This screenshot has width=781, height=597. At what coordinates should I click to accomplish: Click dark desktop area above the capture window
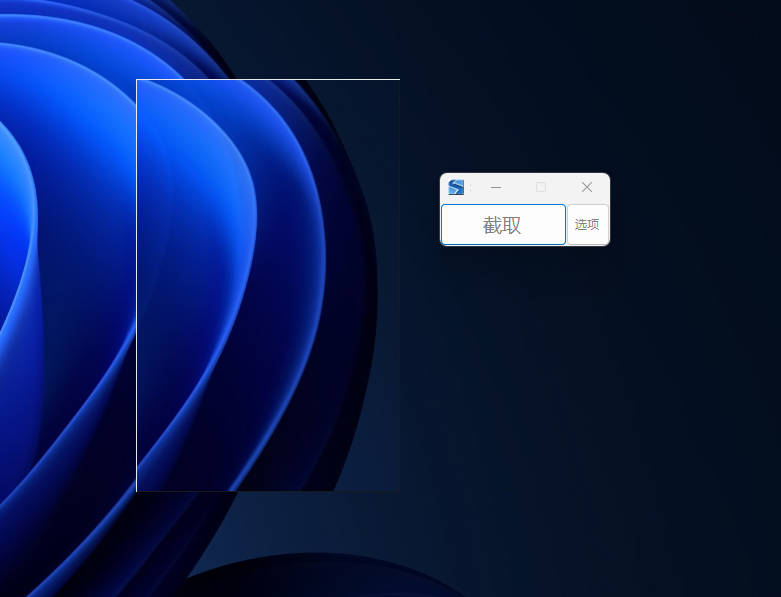click(x=525, y=90)
